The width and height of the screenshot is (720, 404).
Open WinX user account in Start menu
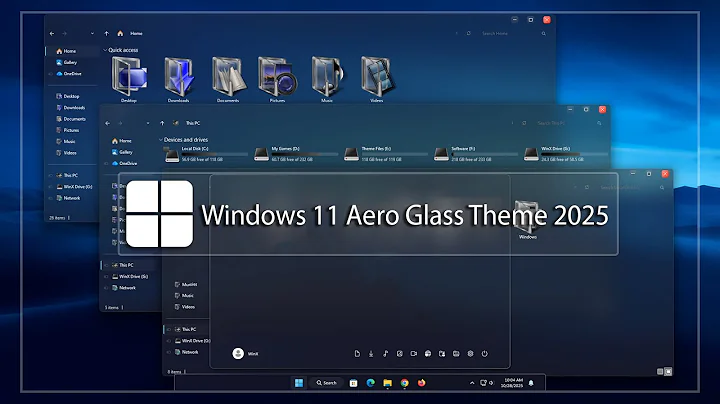tap(245, 354)
